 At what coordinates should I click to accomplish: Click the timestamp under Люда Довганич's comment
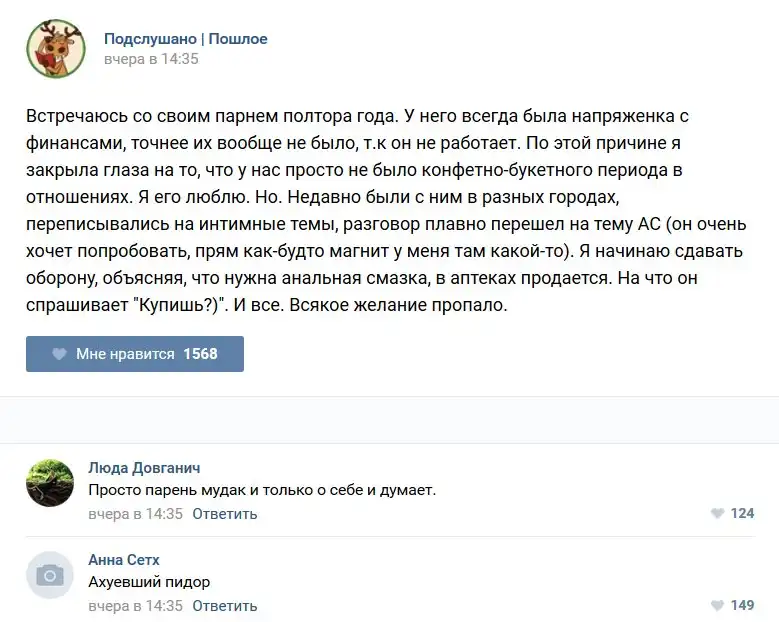(135, 514)
